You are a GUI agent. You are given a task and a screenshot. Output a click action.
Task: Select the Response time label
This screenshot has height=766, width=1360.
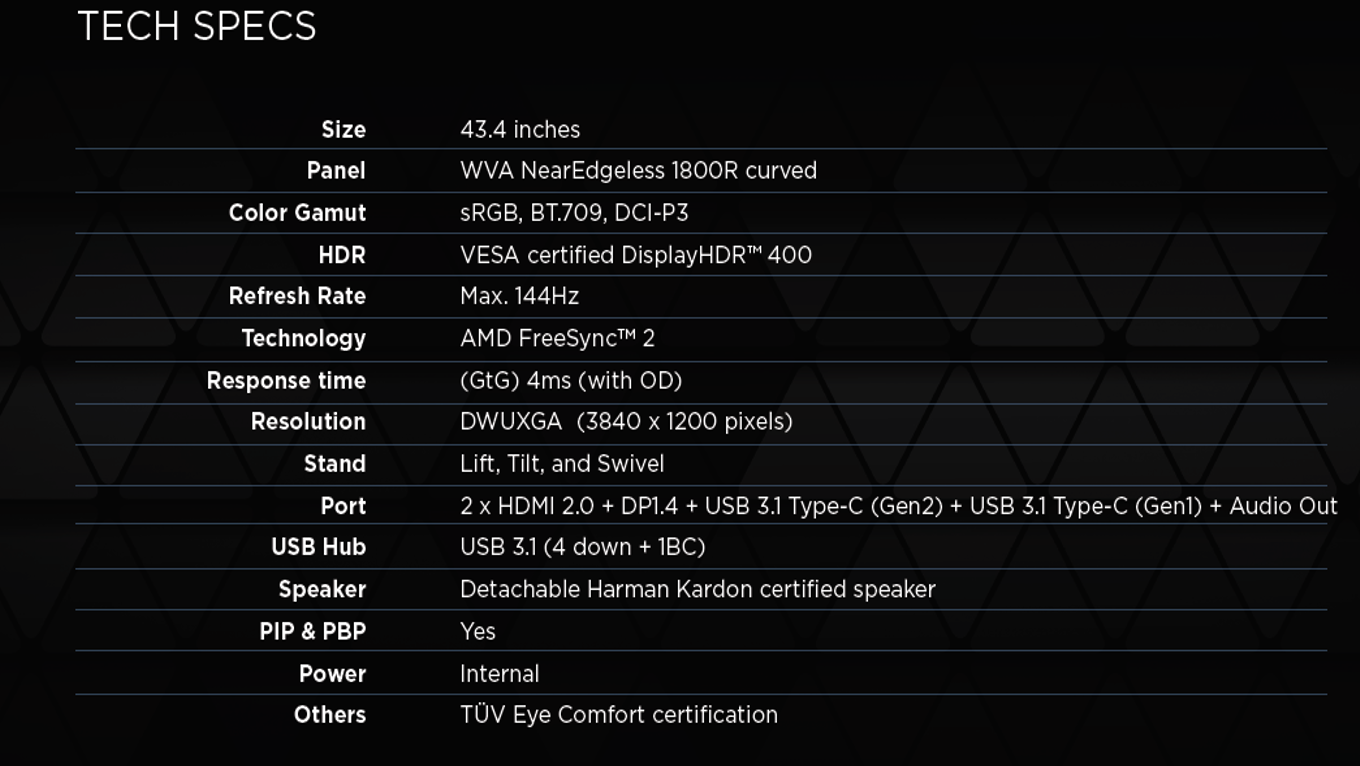coord(286,381)
